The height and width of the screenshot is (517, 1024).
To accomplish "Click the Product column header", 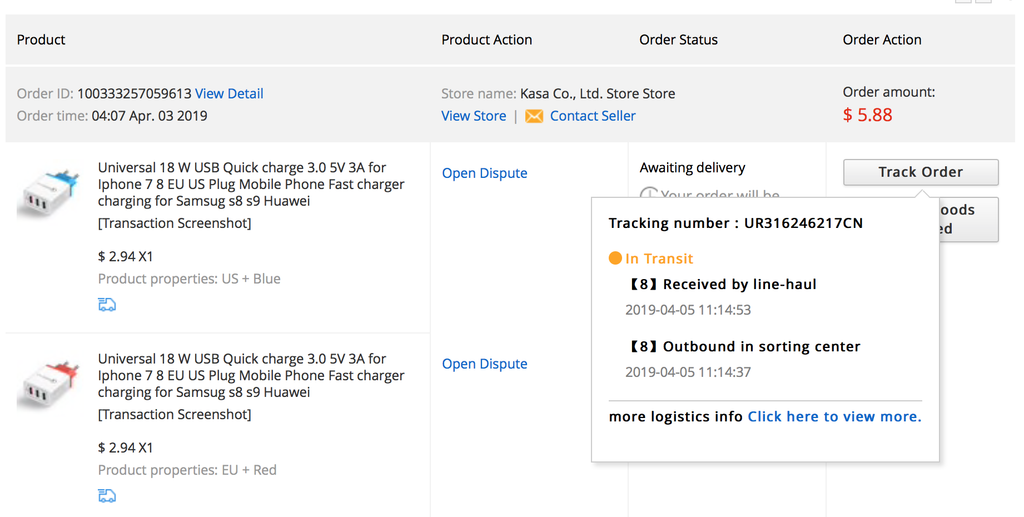I will point(41,40).
